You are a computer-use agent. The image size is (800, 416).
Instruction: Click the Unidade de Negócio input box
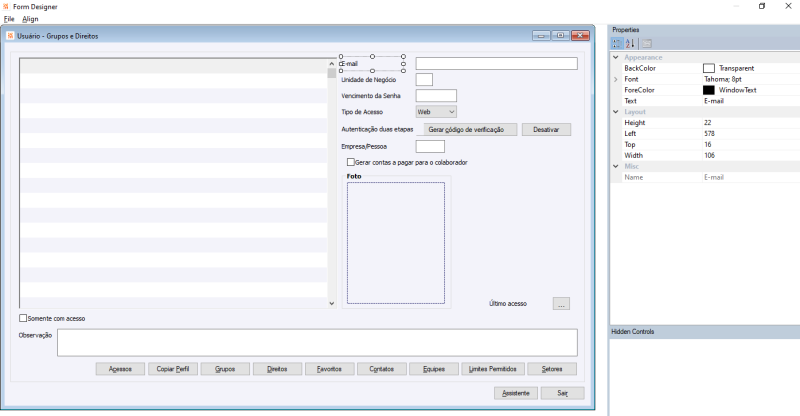point(424,80)
